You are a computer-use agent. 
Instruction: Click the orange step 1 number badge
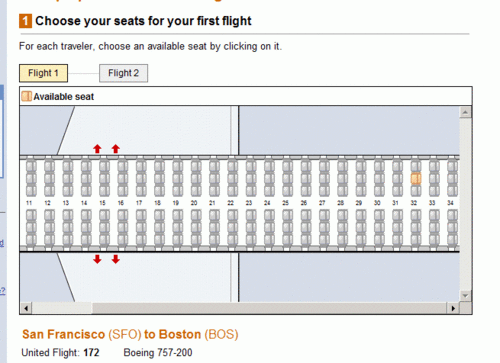pyautogui.click(x=25, y=21)
